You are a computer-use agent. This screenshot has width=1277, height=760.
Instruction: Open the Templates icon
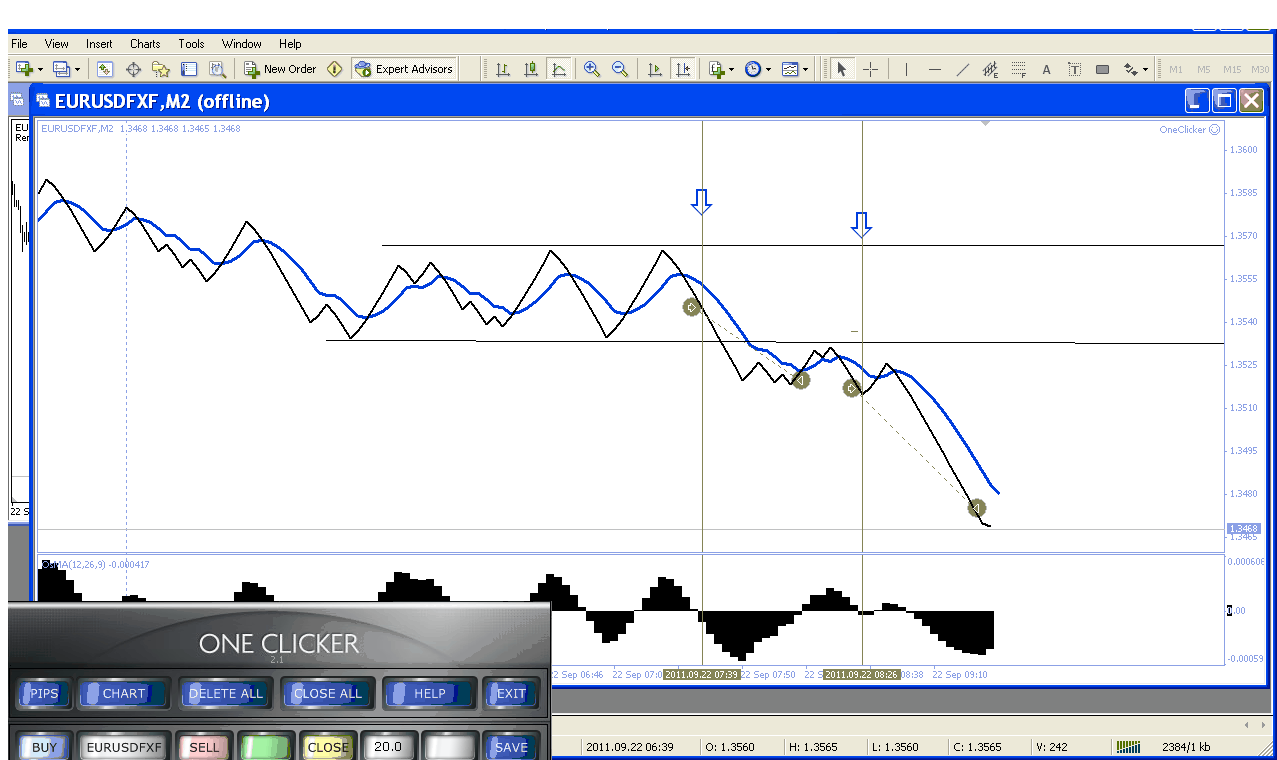[x=790, y=69]
